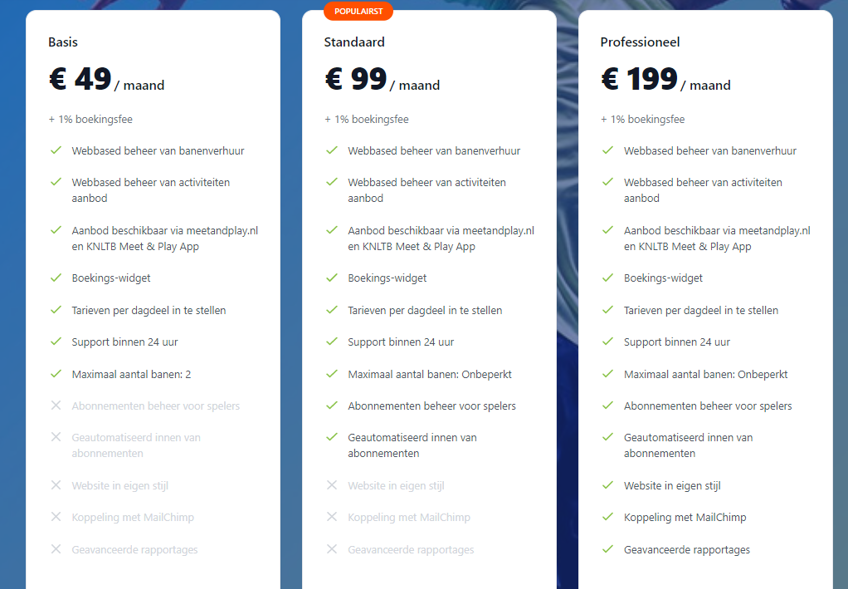Click the checkmark beside Geavanceerde rapportages in Professioneel
Screen dimensions: 848x589
tap(608, 549)
